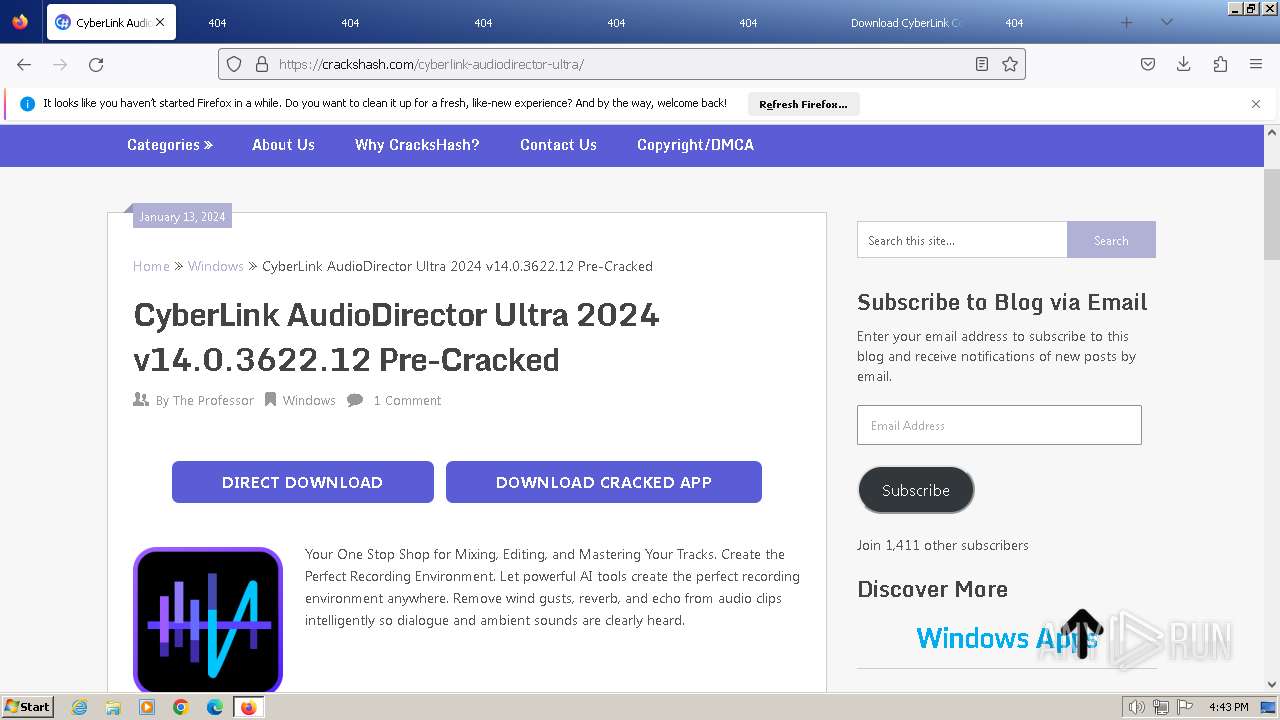Open network status in the system tray
Screen dimensions: 1280x720
click(1161, 707)
